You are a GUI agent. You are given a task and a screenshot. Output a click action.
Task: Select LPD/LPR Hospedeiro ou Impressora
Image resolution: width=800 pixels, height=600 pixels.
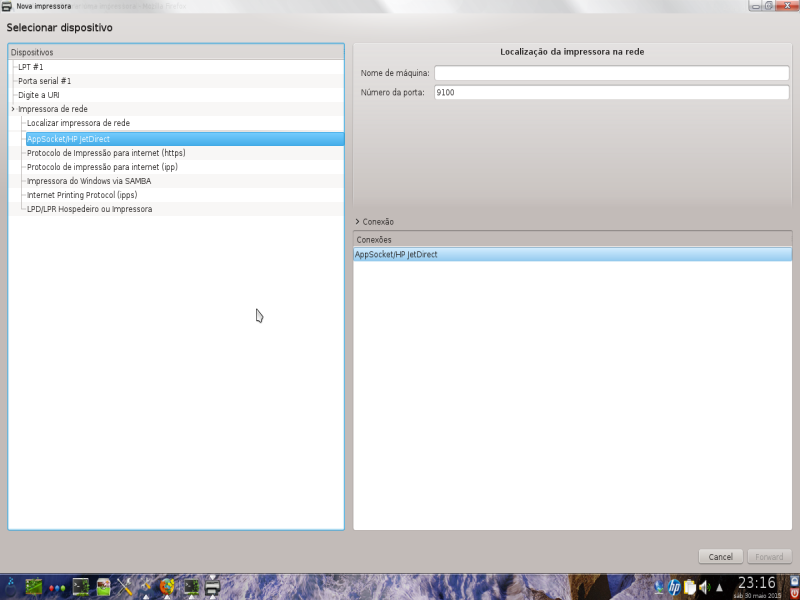89,209
